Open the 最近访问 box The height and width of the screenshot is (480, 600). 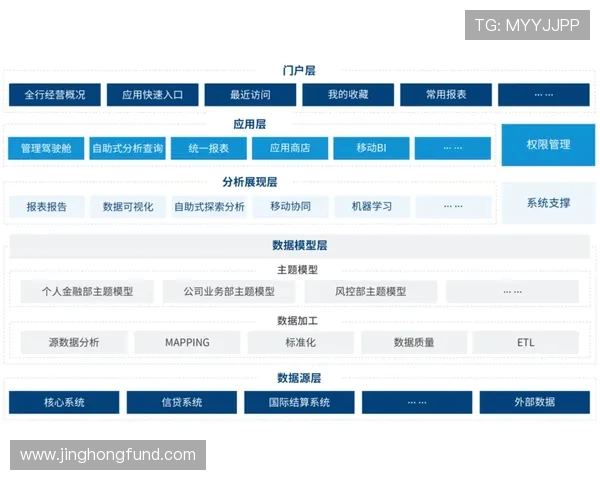pyautogui.click(x=250, y=95)
